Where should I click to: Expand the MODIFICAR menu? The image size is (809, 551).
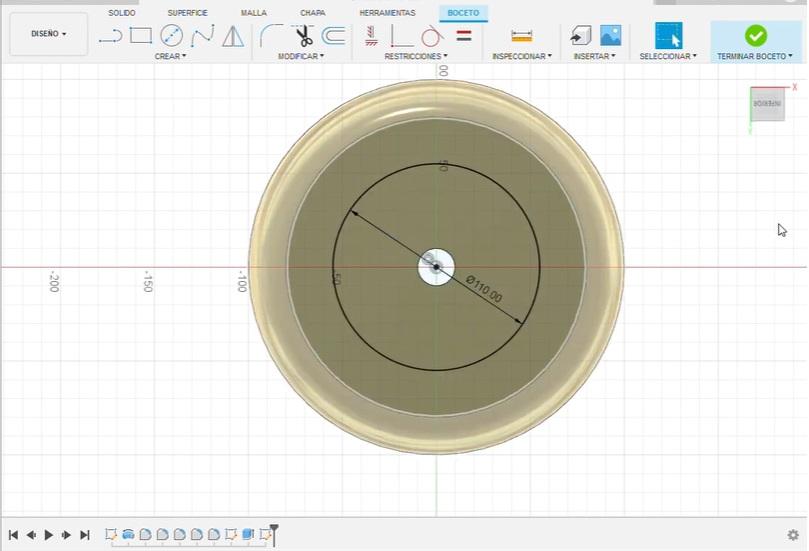click(301, 56)
